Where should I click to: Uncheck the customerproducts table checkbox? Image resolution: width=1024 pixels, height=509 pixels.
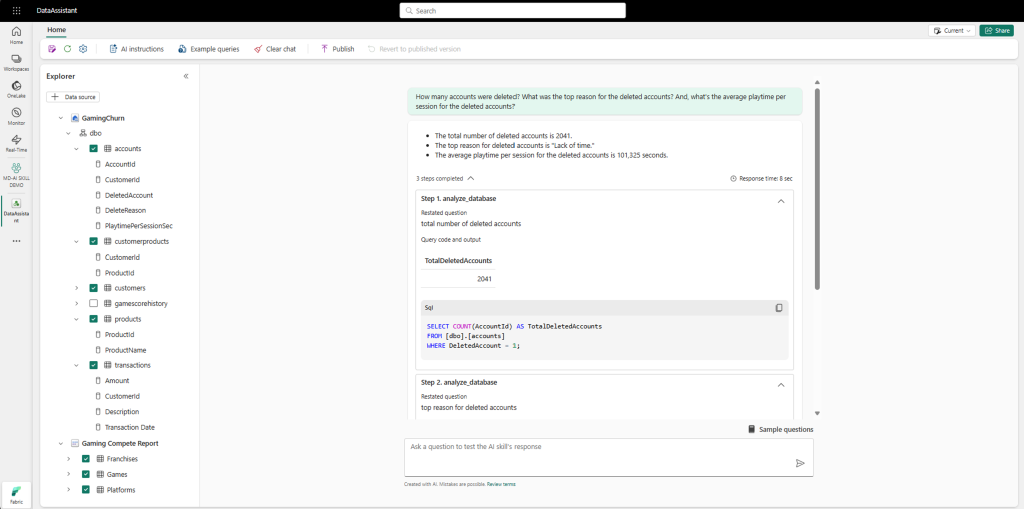(x=93, y=241)
